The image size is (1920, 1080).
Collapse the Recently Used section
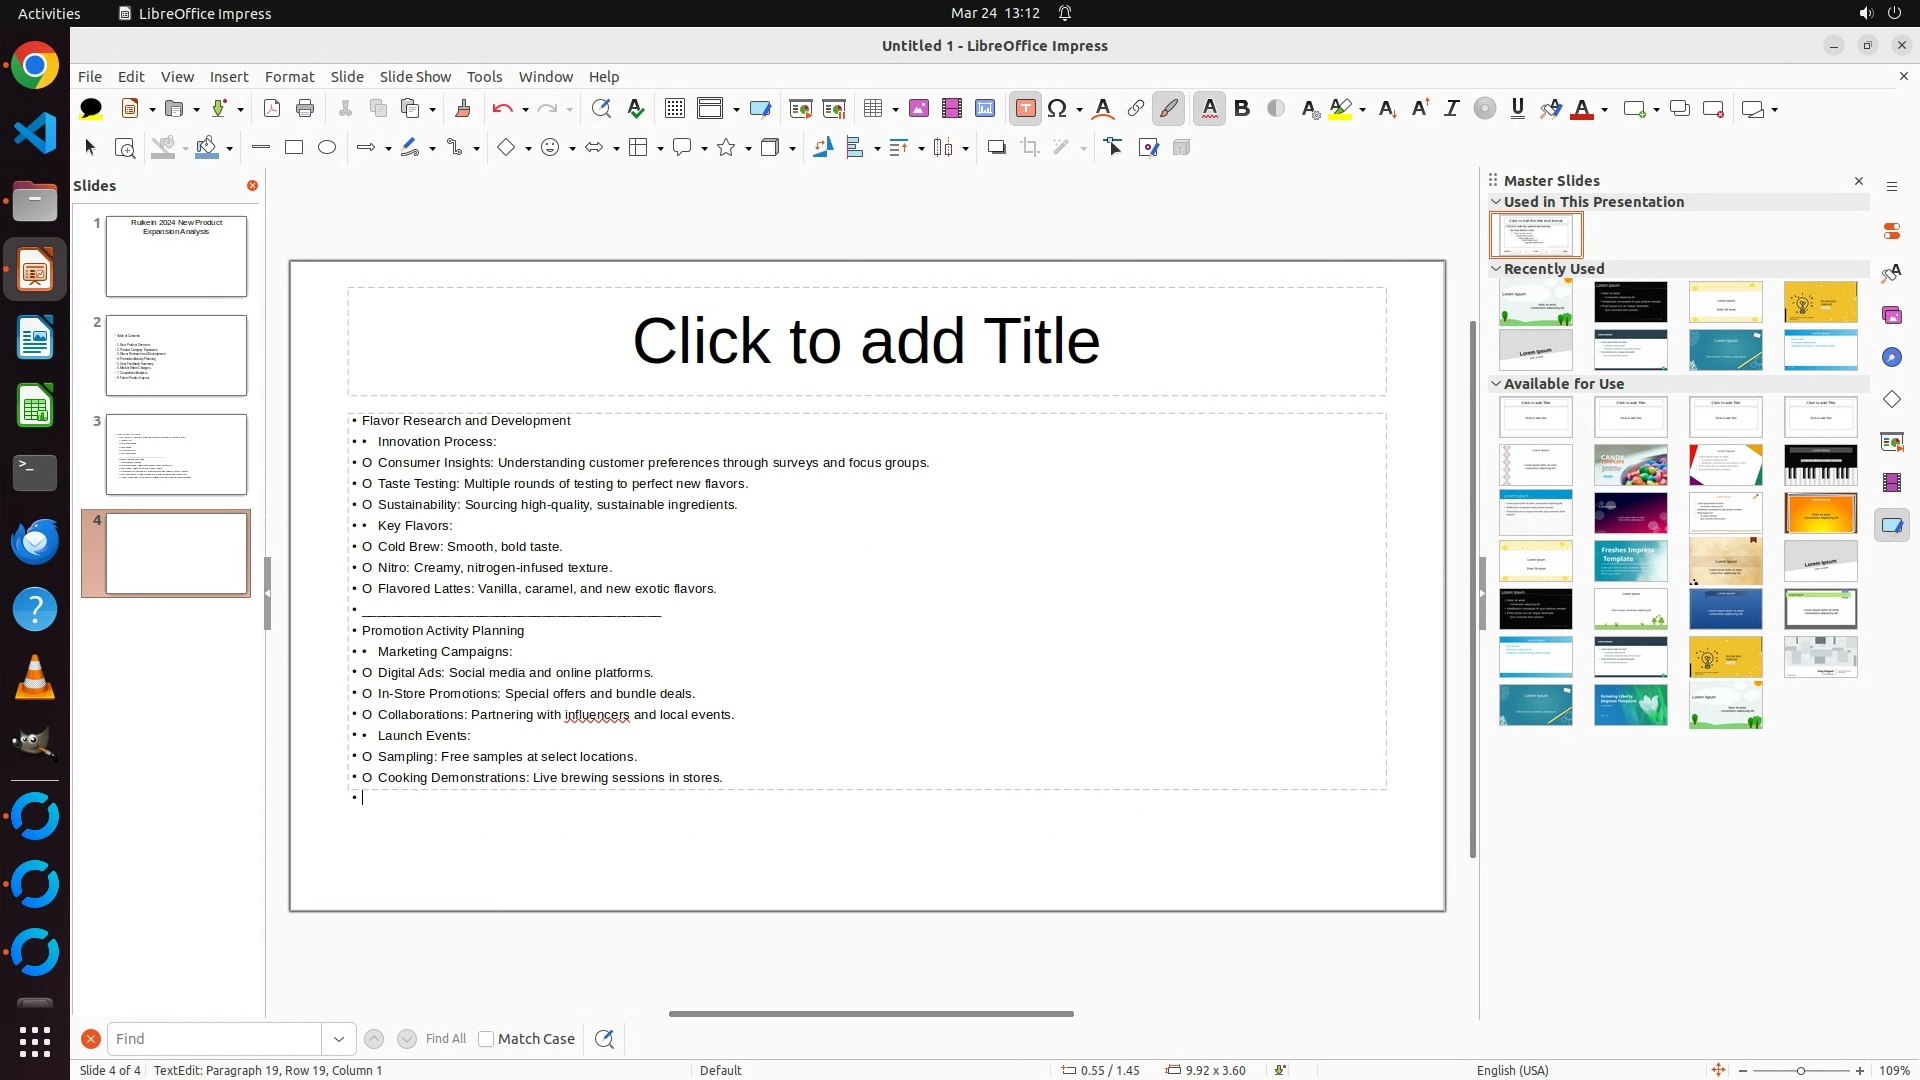[x=1496, y=269]
